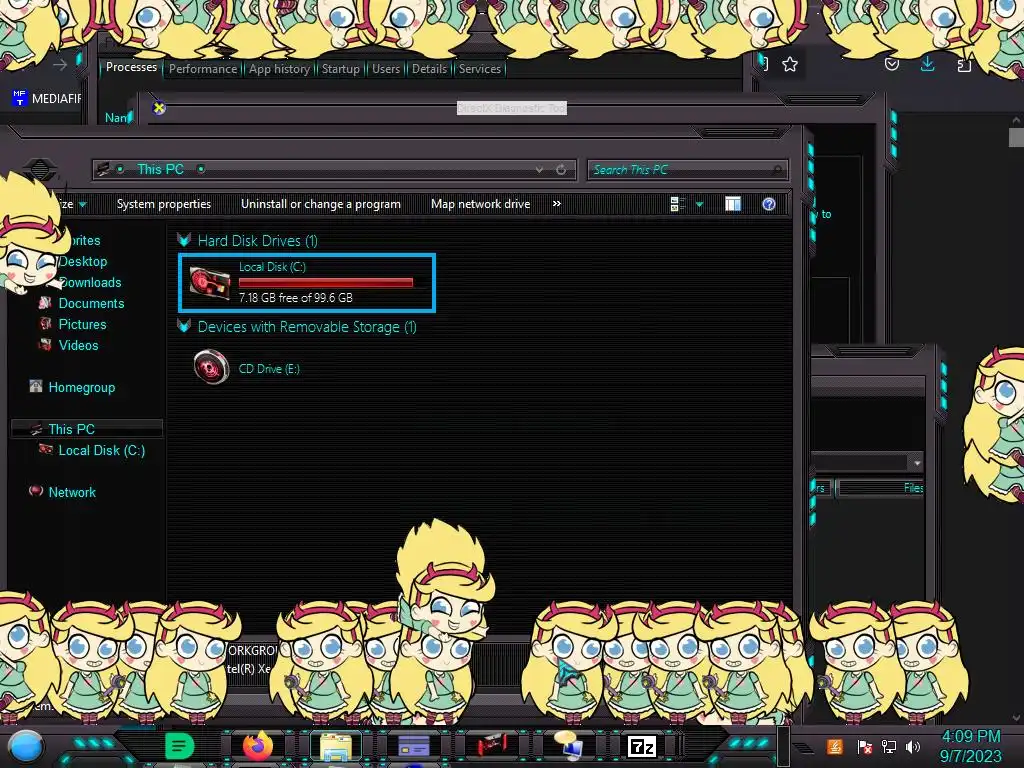Open the Firefox downloads panel

click(x=927, y=63)
